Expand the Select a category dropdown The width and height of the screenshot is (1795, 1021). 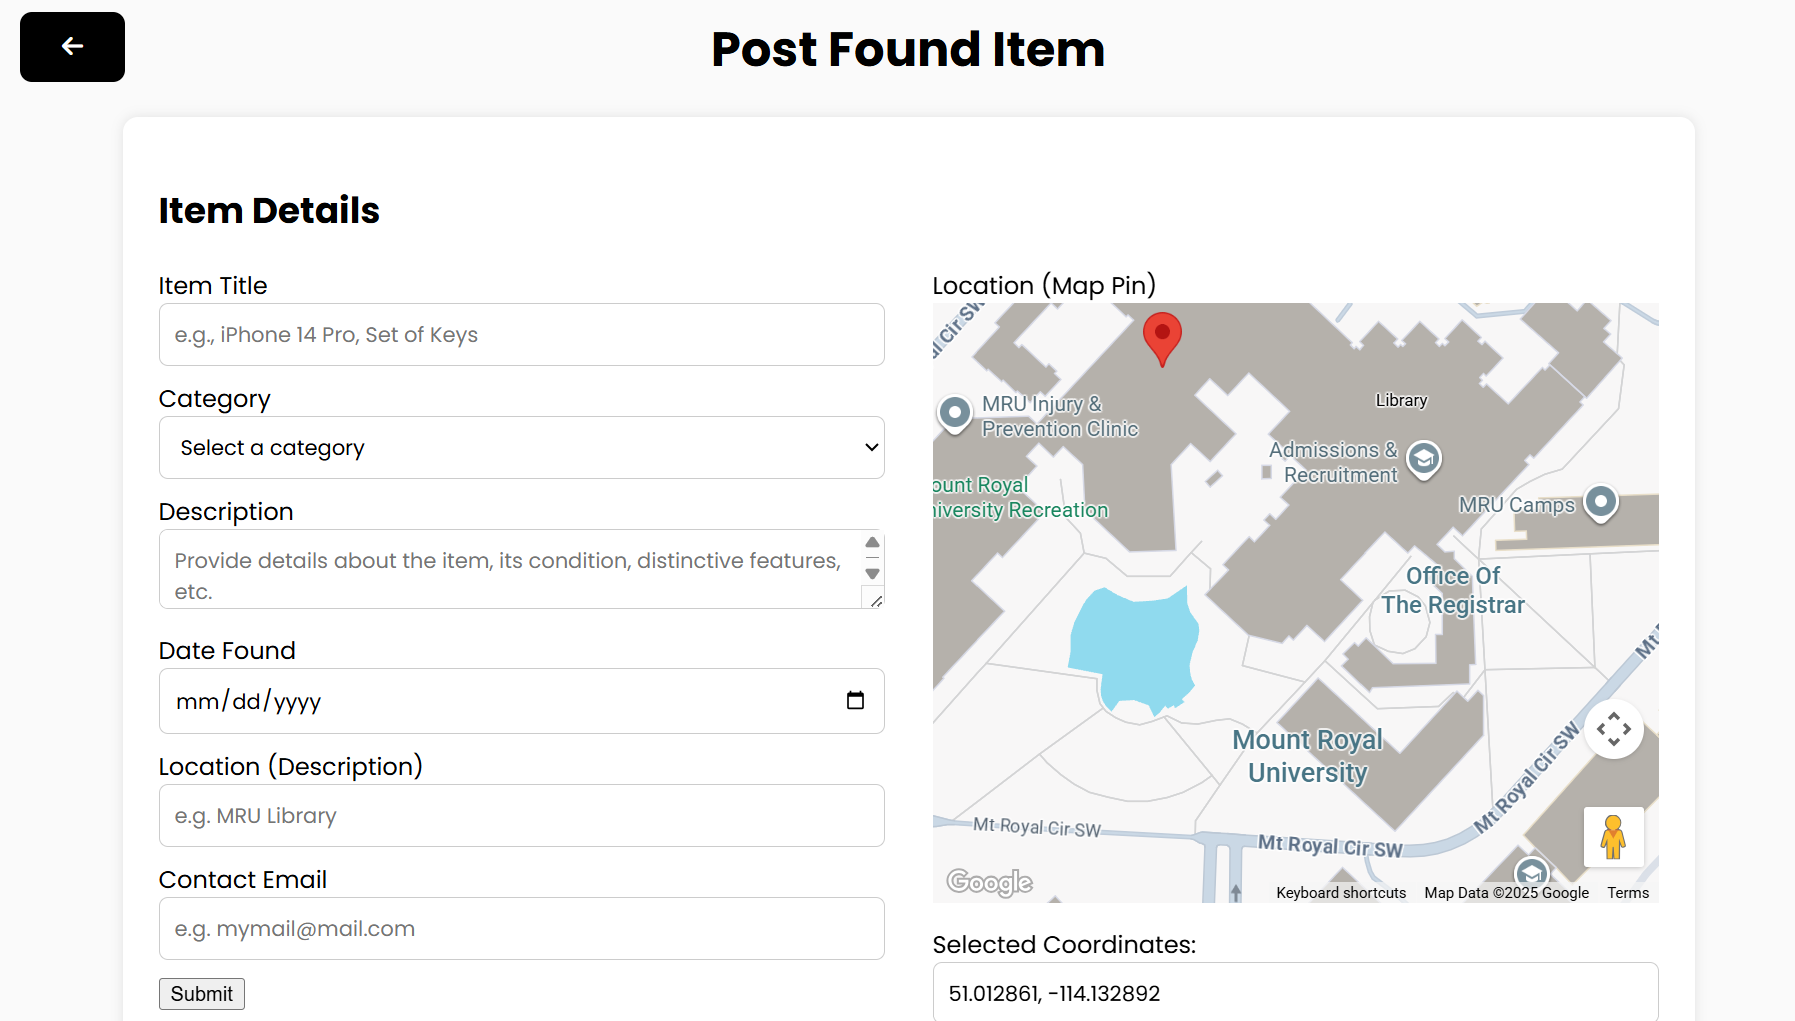tap(521, 448)
